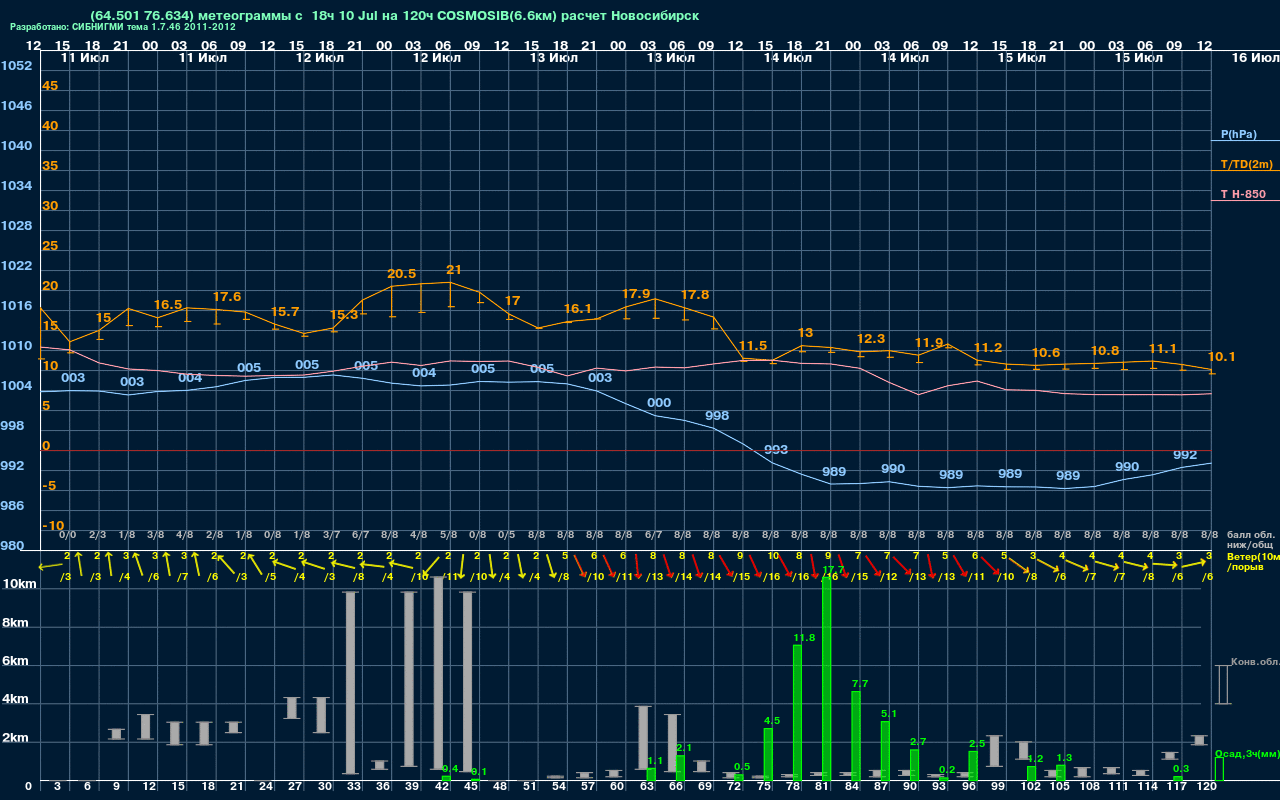Click the precipitation value 2.7
The image size is (1280, 800).
click(x=917, y=741)
